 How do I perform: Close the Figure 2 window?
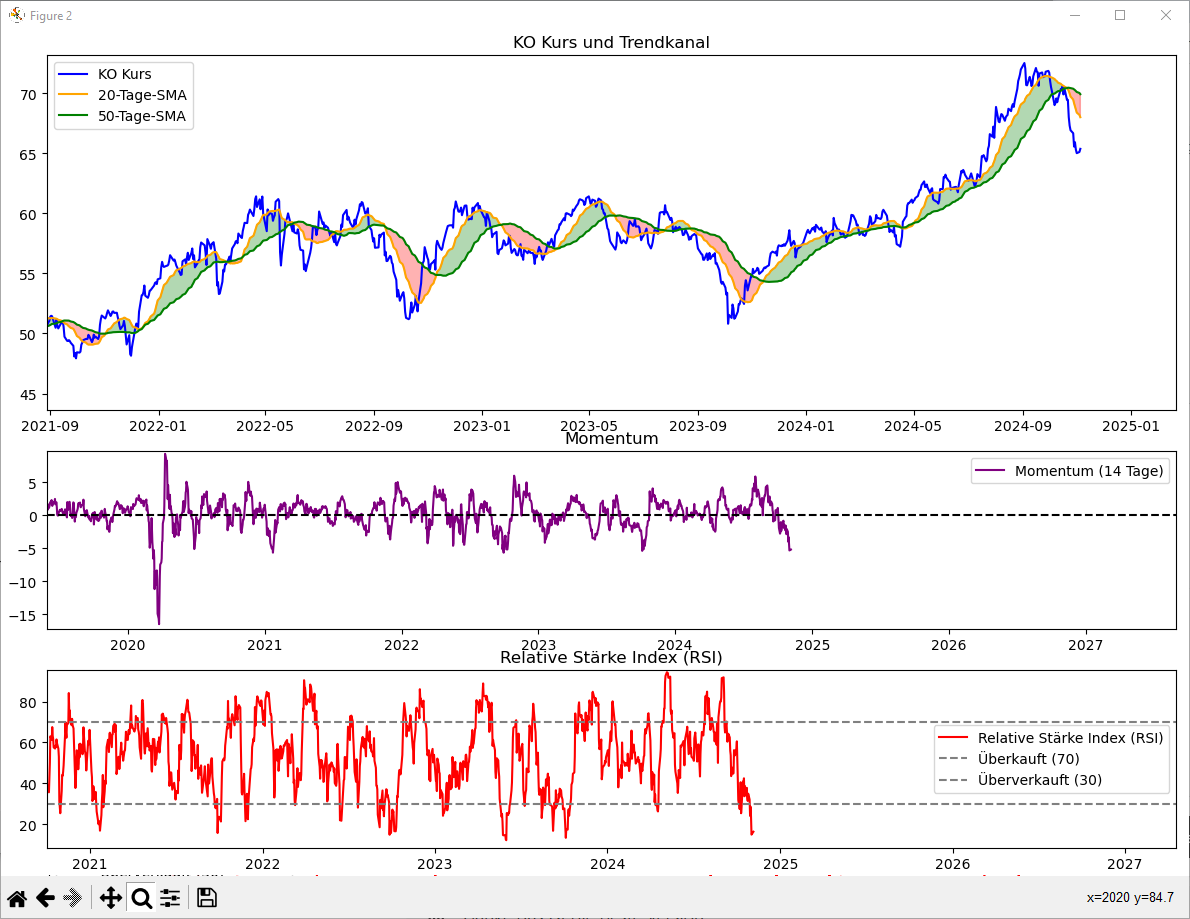pyautogui.click(x=1166, y=15)
